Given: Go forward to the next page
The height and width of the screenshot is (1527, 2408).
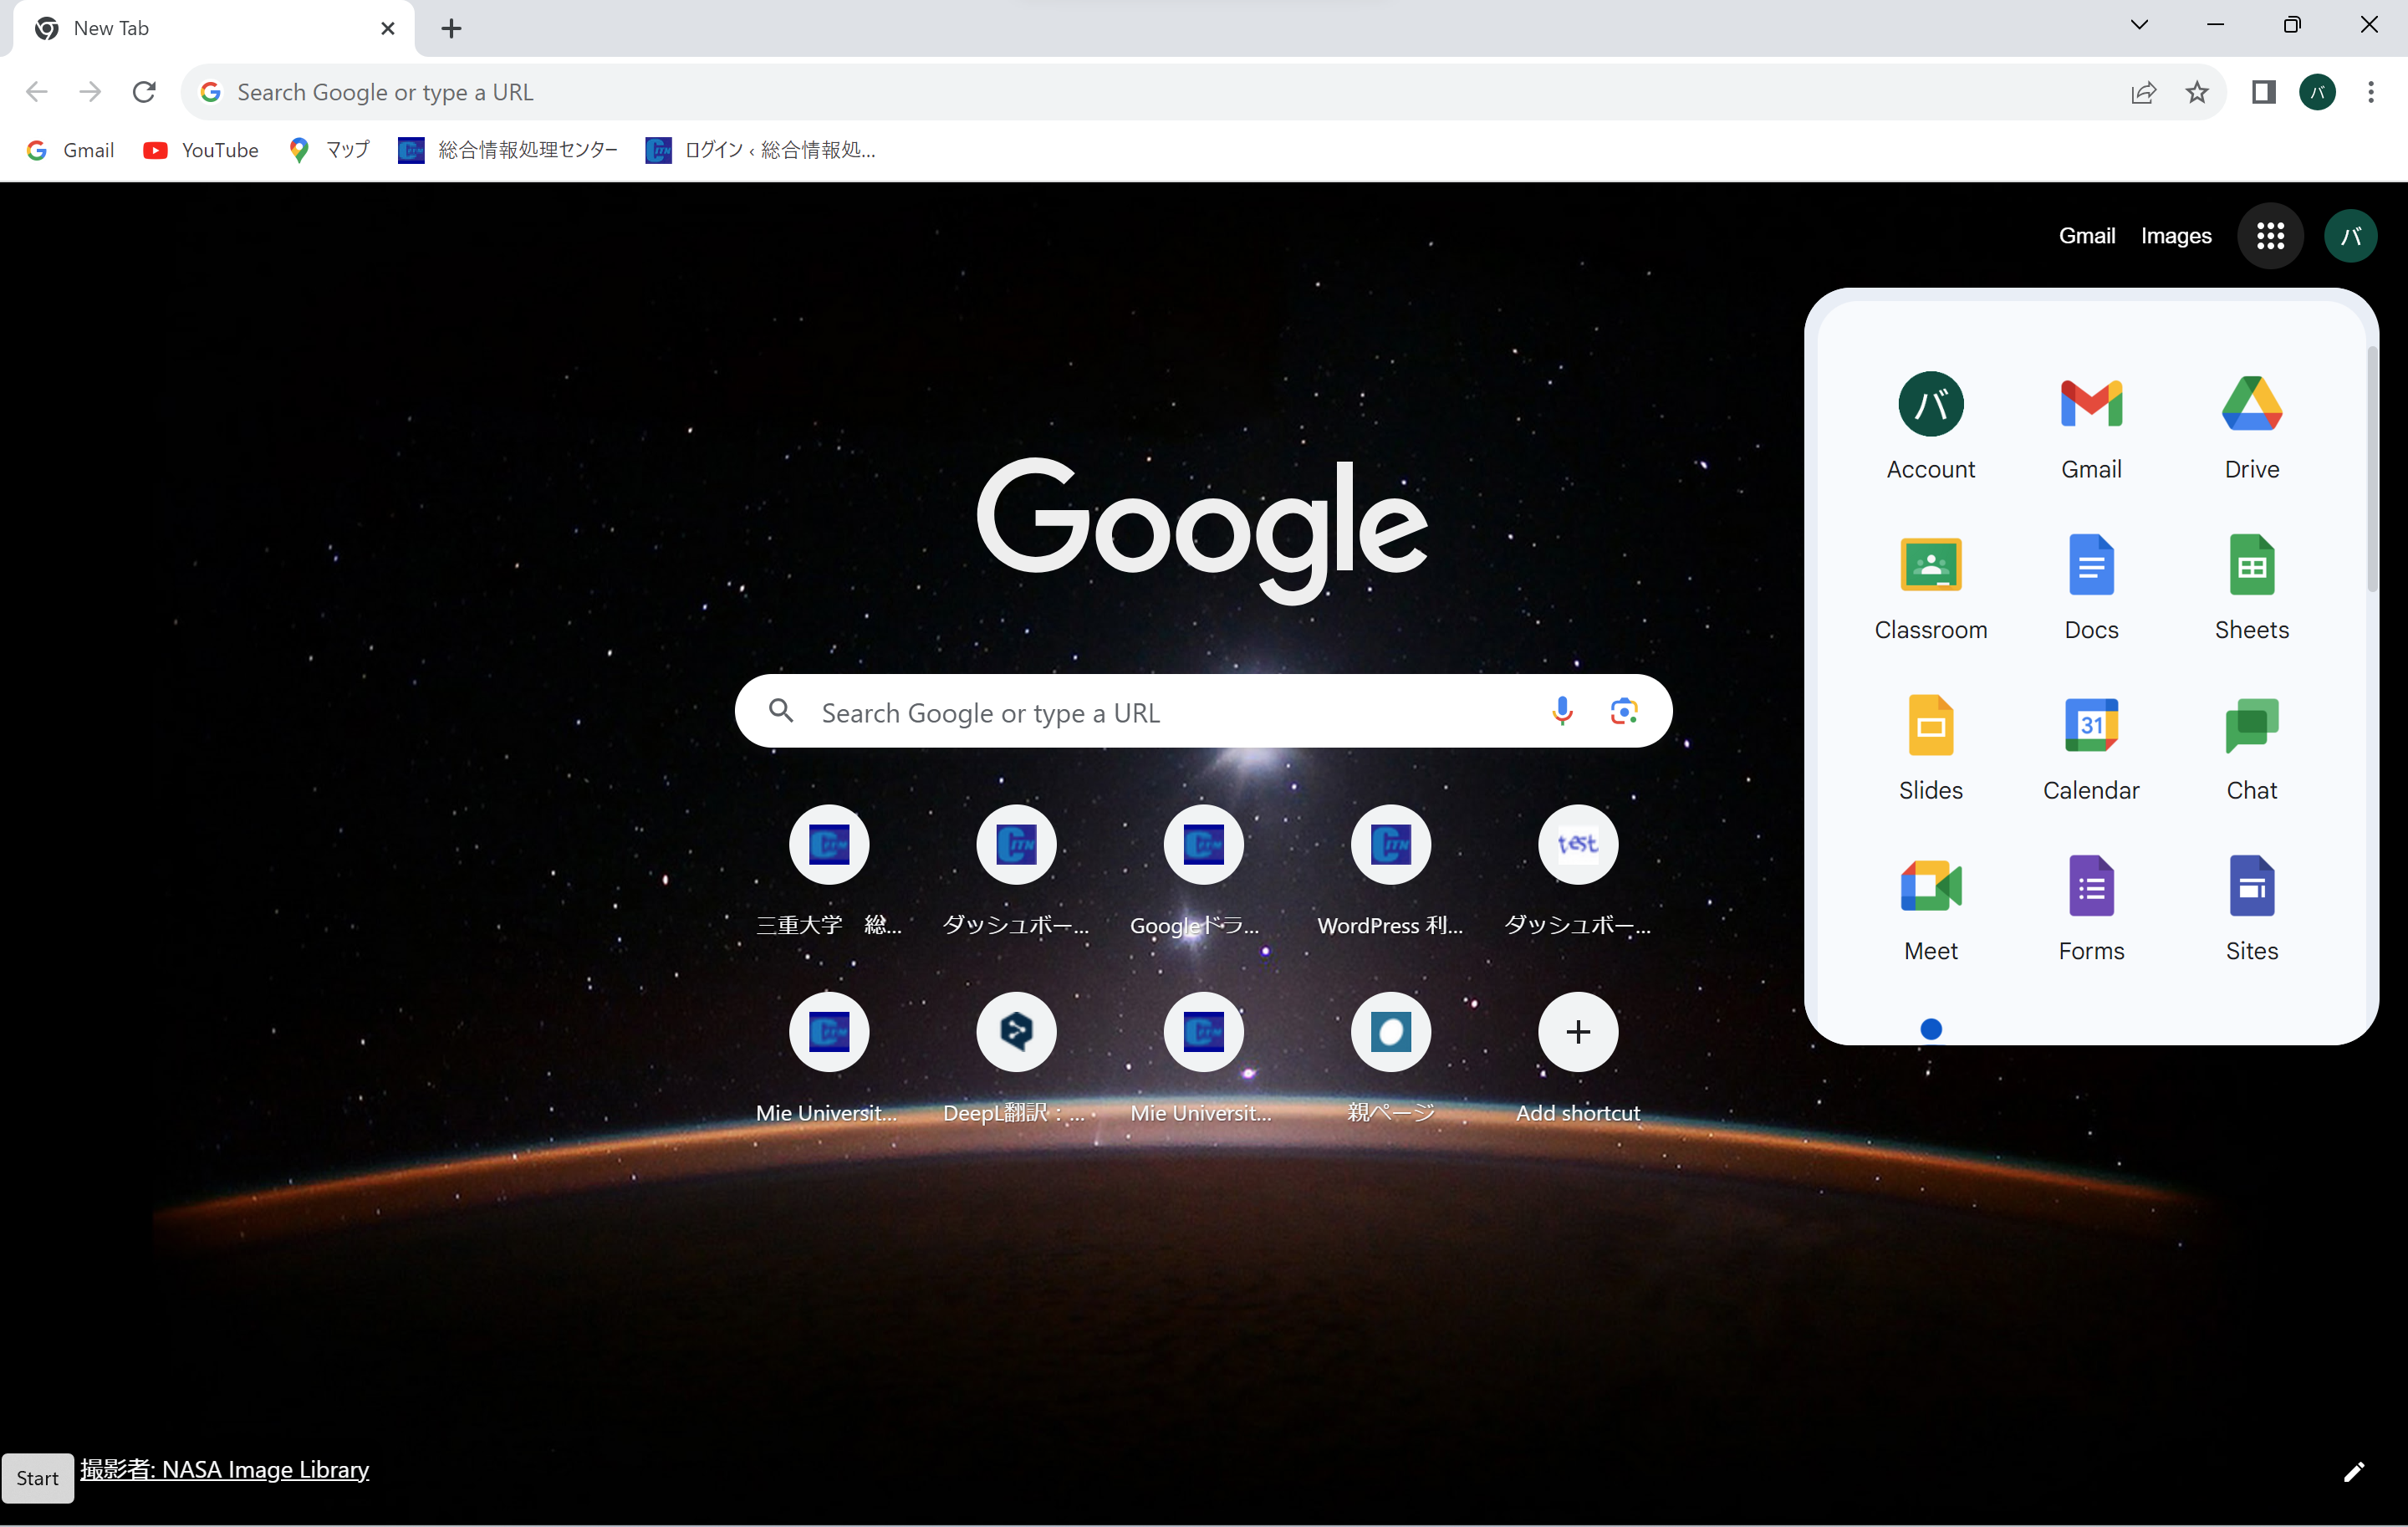Looking at the screenshot, I should 90,92.
